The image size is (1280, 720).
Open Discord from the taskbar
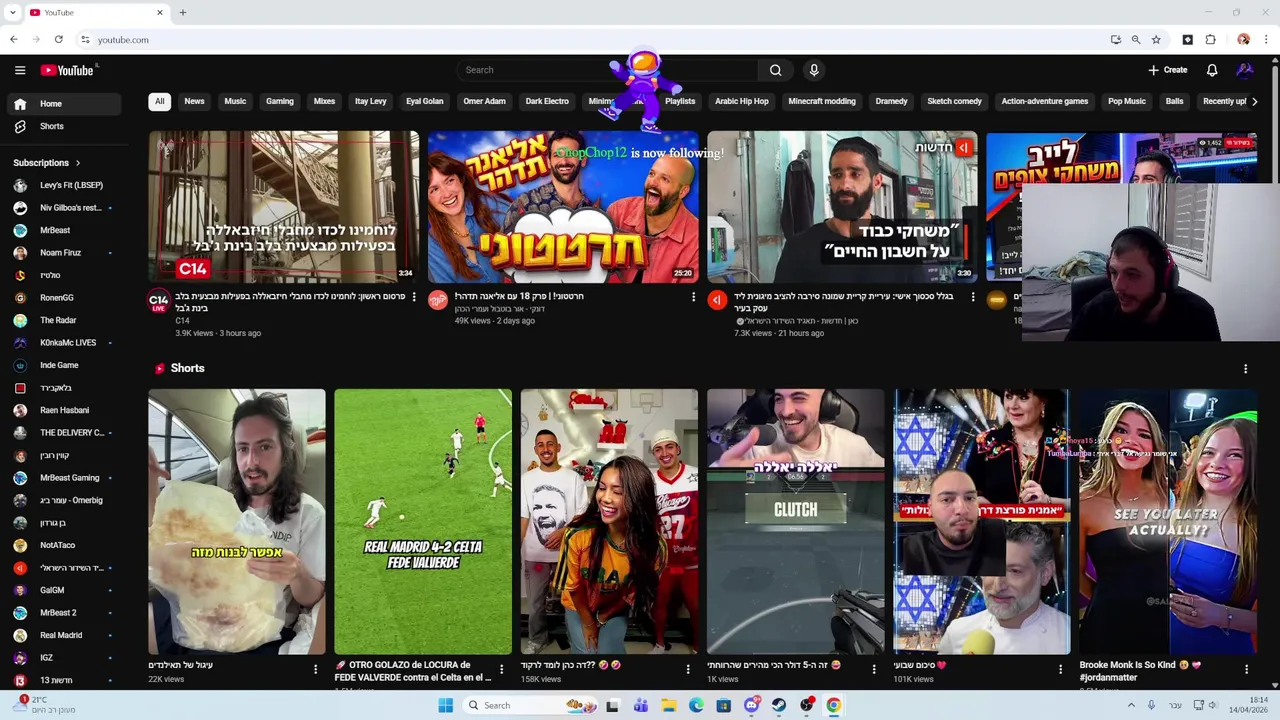[x=752, y=705]
